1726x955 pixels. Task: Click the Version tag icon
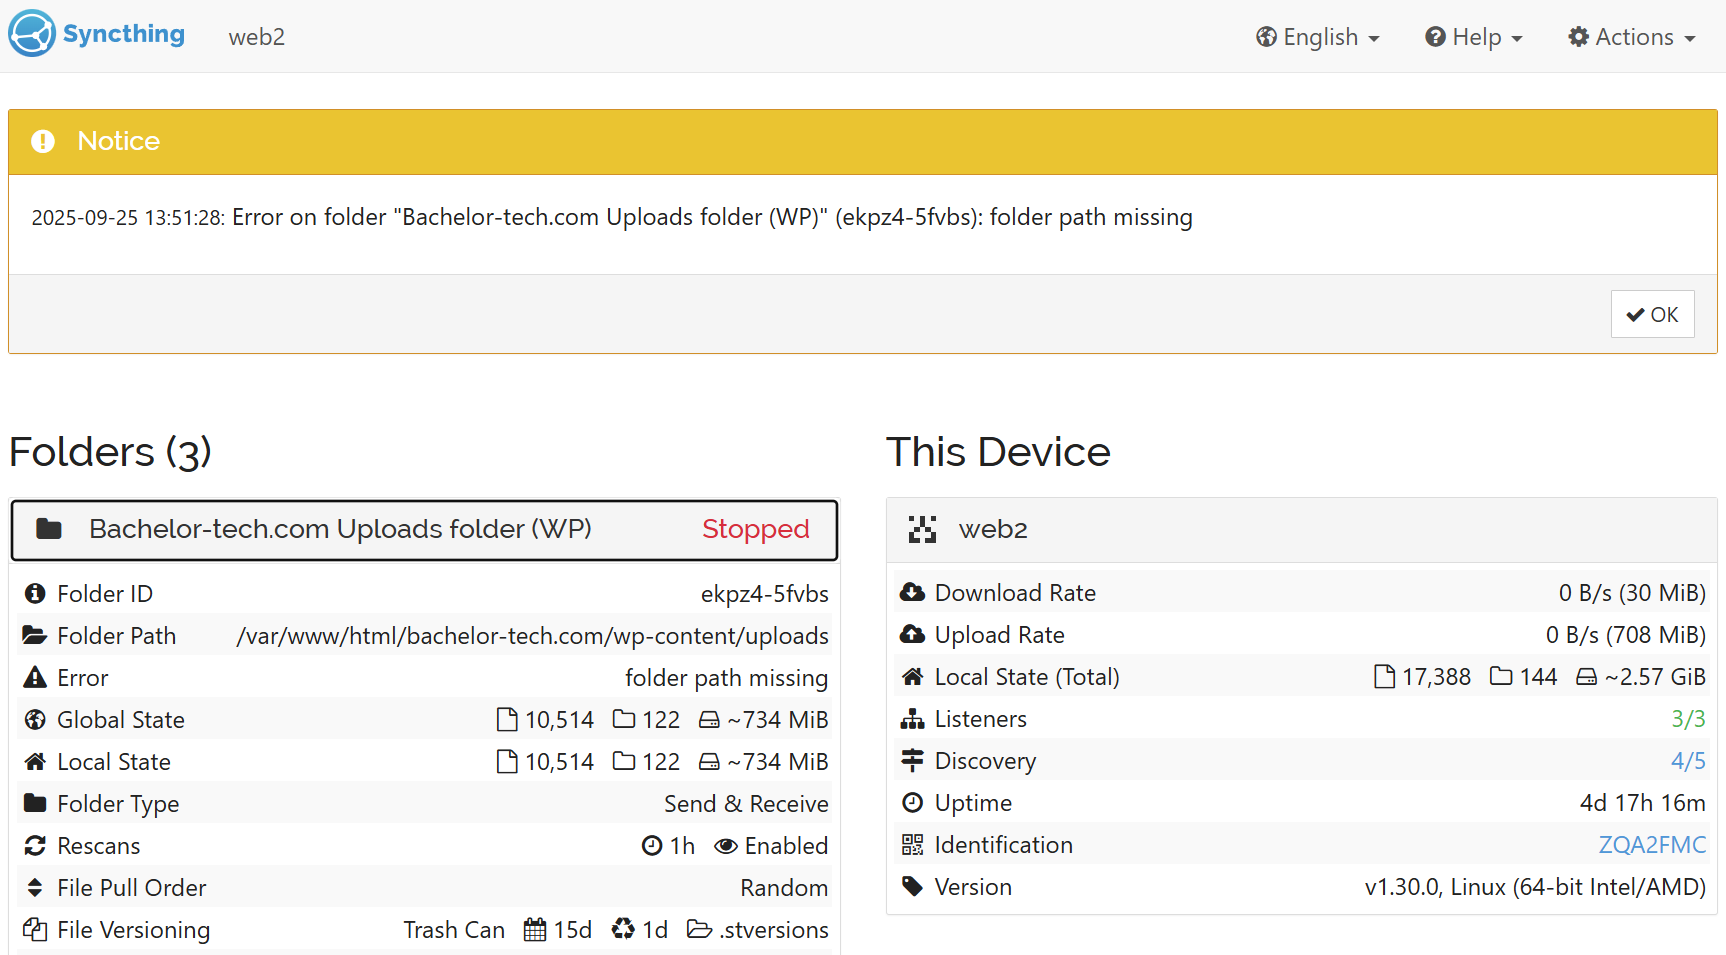912,887
